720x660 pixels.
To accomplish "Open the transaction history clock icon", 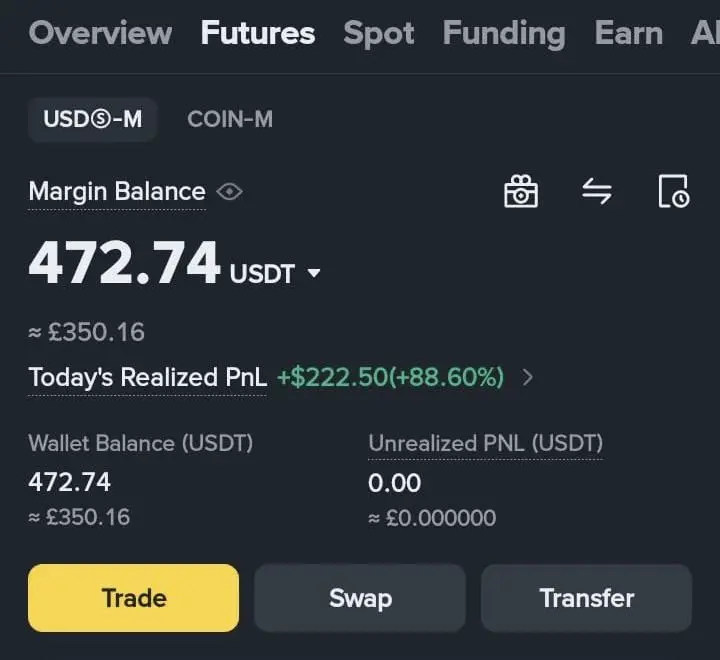I will click(x=674, y=192).
